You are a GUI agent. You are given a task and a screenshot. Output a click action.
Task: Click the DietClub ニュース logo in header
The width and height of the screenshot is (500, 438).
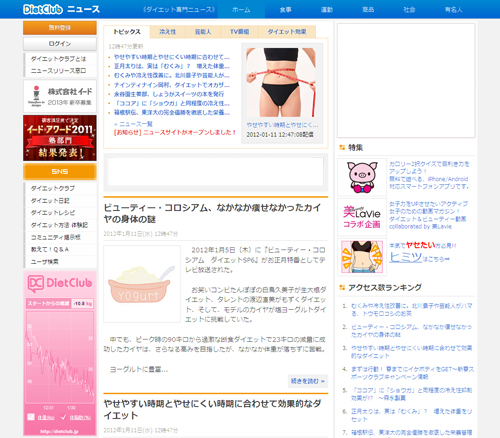pyautogui.click(x=61, y=9)
